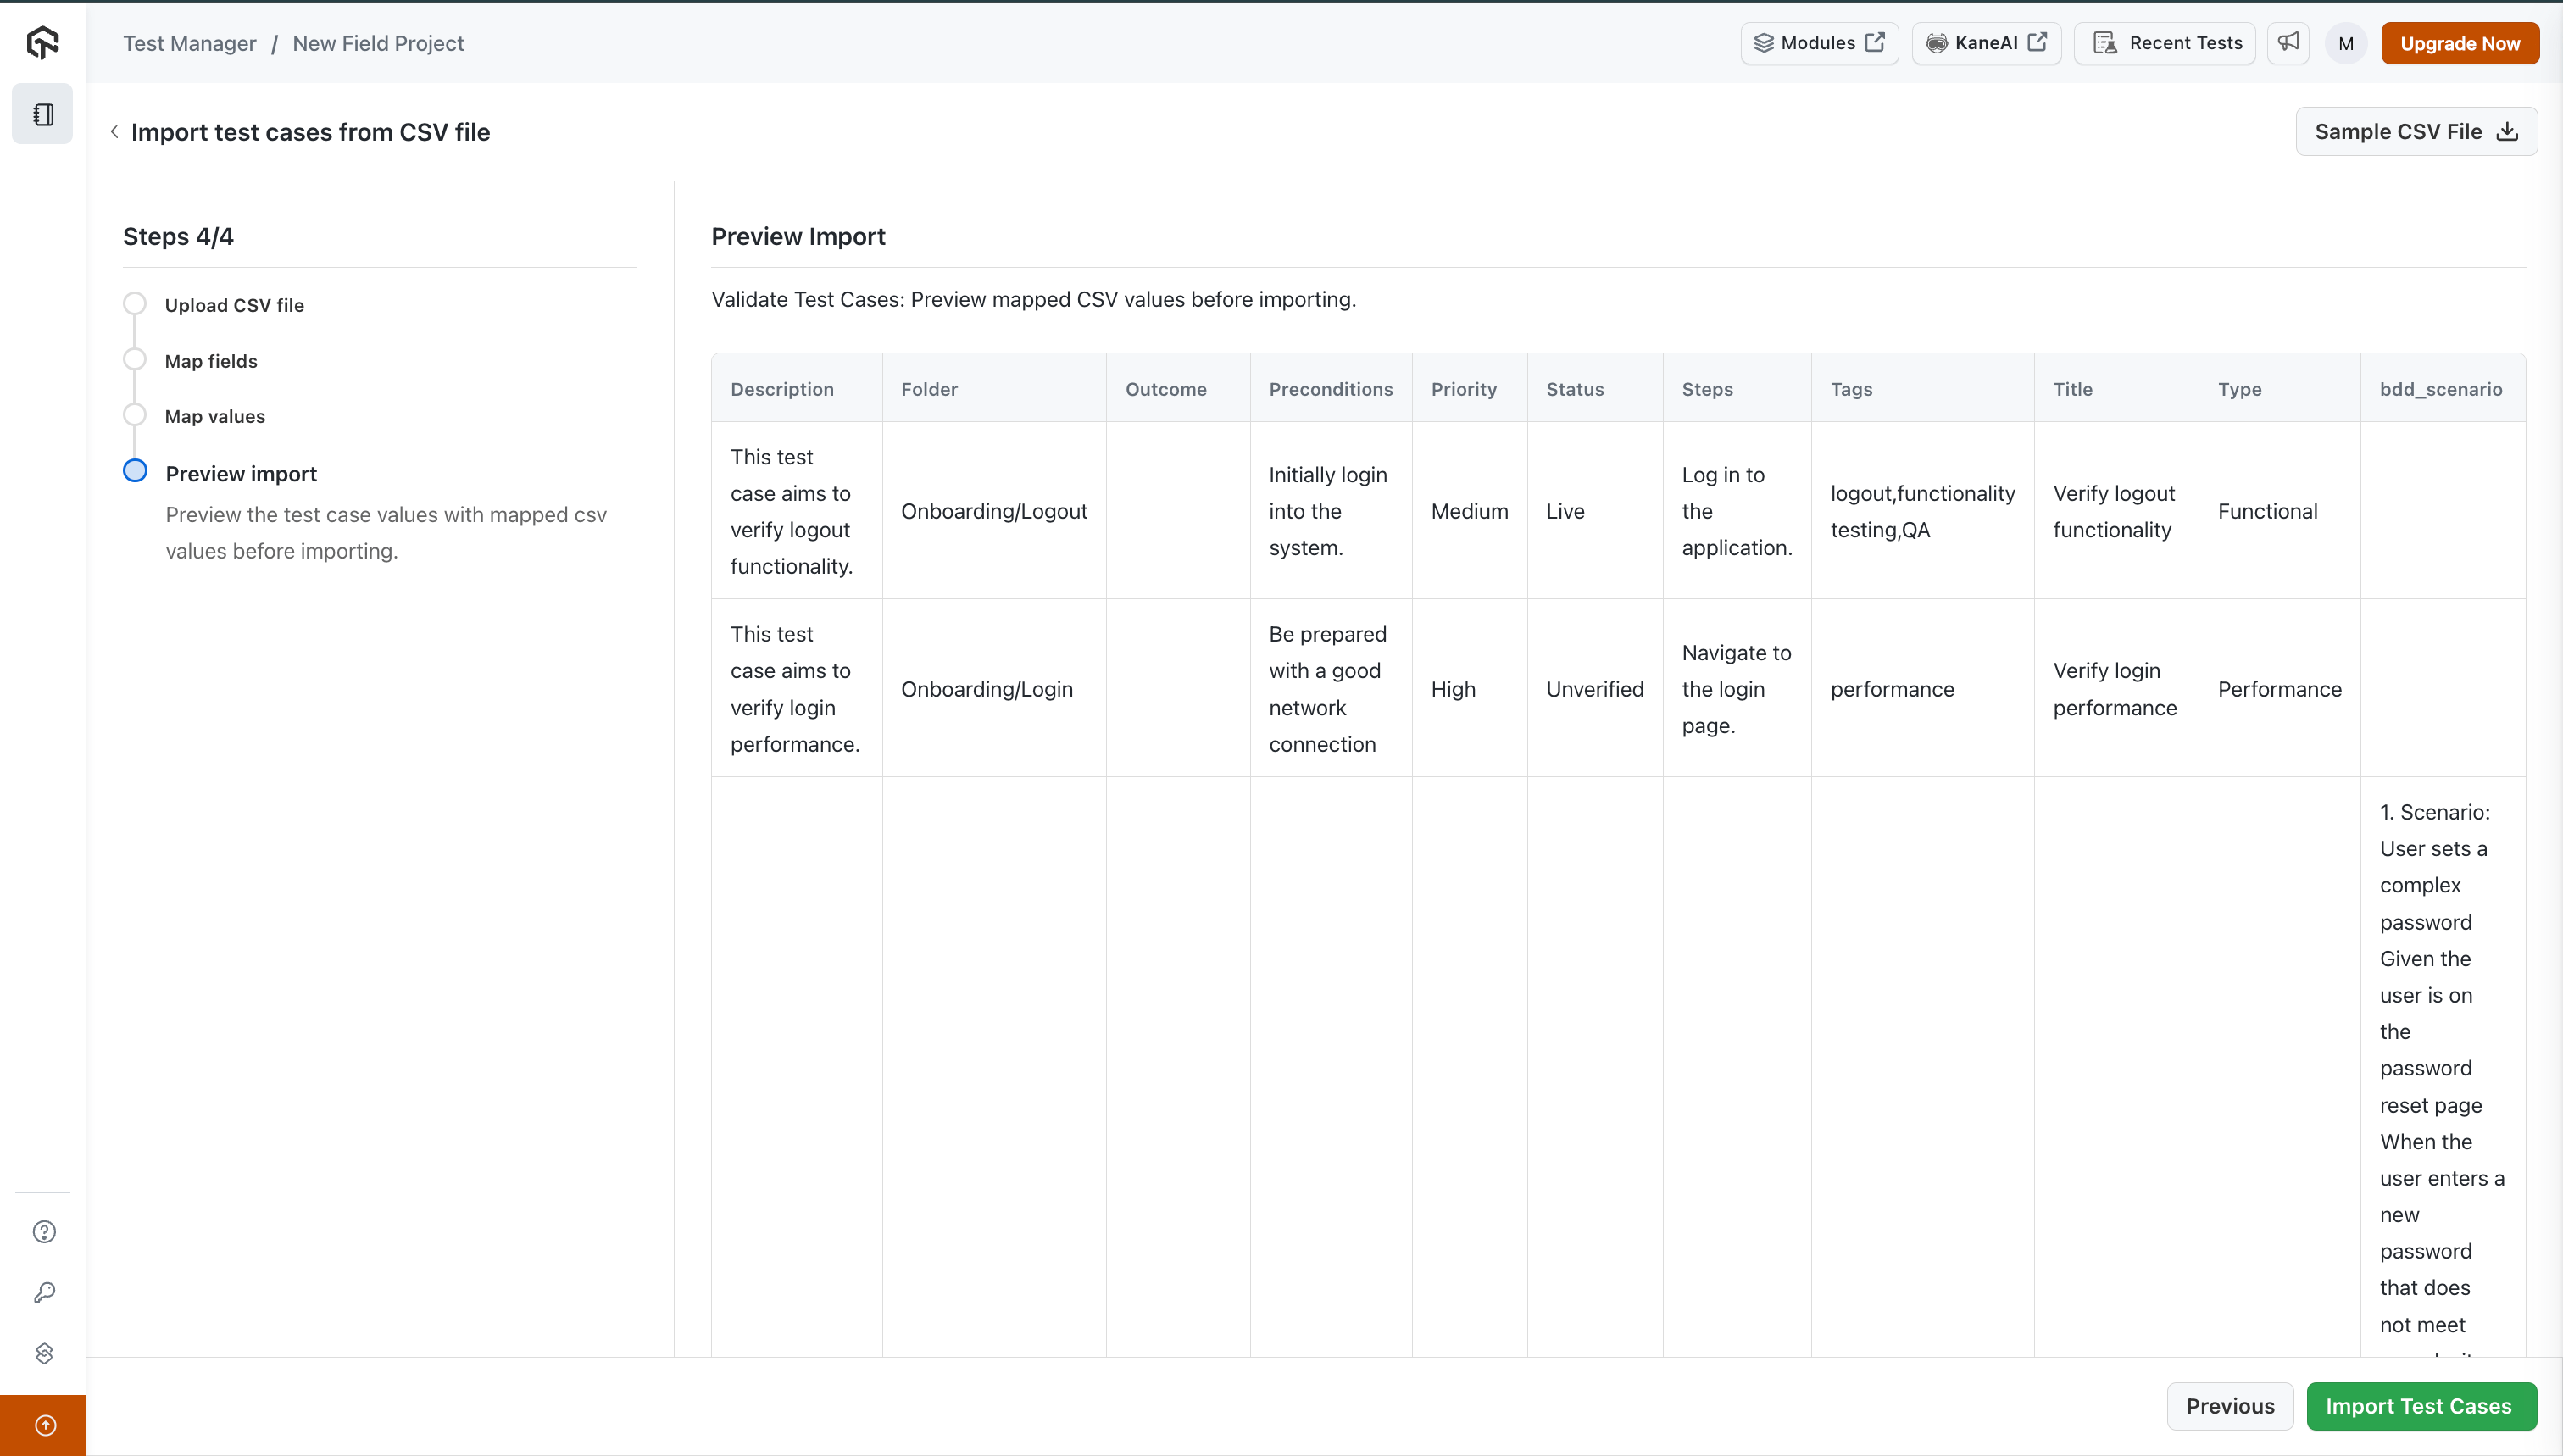Click the Onboarding/Logout folder cell
2563x1456 pixels.
point(994,511)
